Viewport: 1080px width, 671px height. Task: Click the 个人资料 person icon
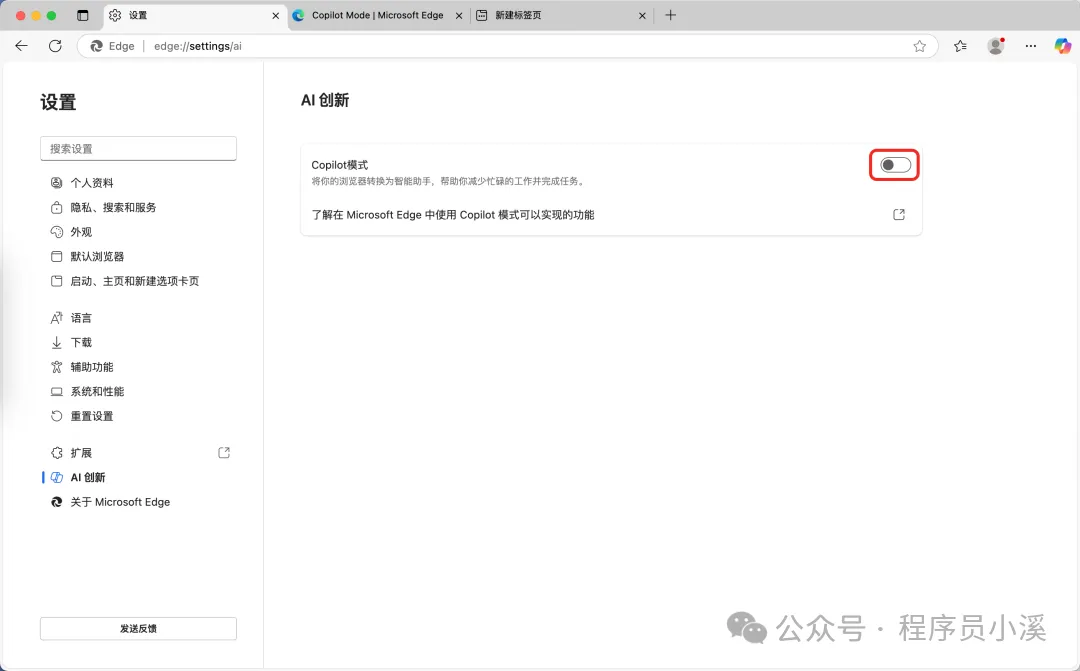[x=56, y=183]
